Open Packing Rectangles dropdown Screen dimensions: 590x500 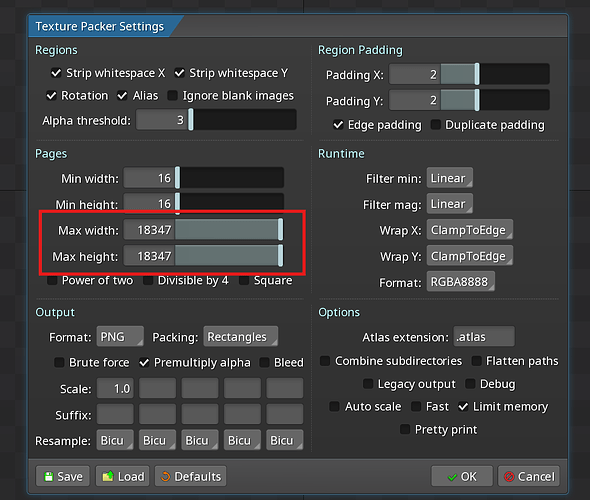click(241, 336)
